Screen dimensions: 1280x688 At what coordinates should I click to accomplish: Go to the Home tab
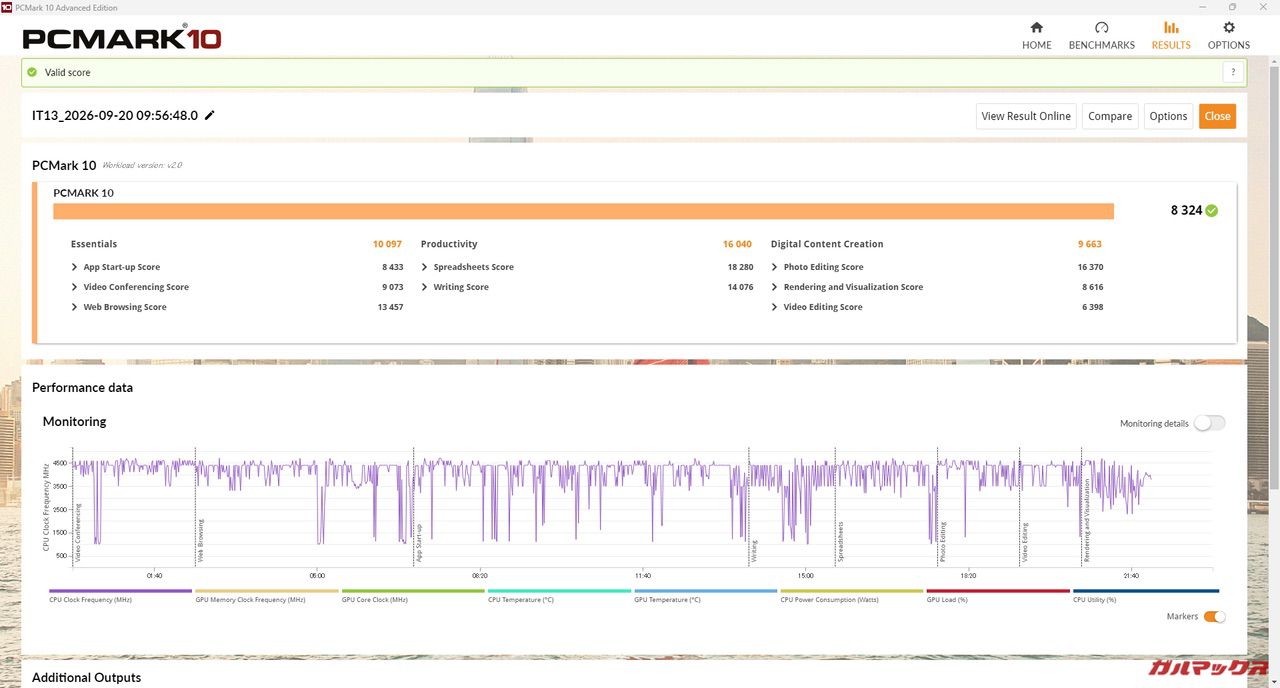(1036, 36)
